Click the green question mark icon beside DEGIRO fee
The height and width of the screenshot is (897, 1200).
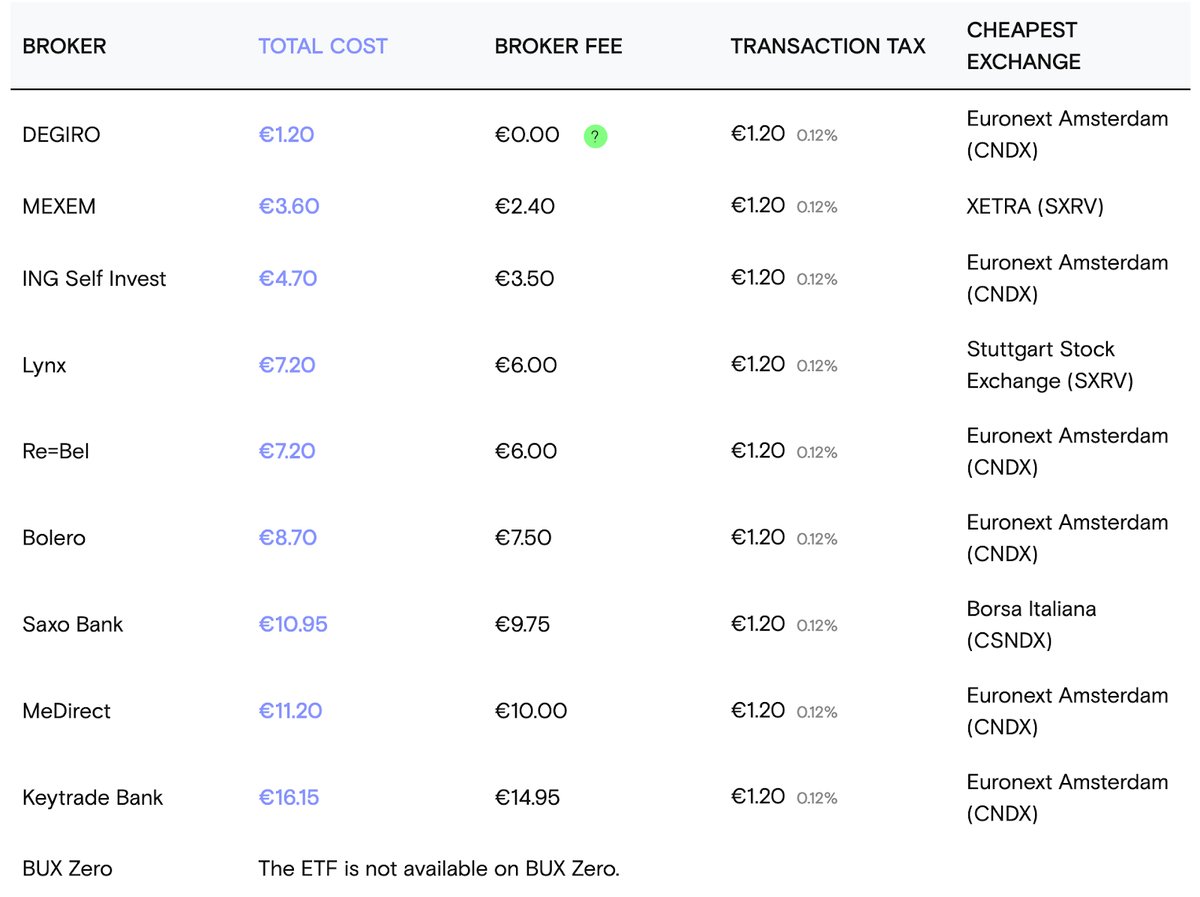pyautogui.click(x=595, y=136)
